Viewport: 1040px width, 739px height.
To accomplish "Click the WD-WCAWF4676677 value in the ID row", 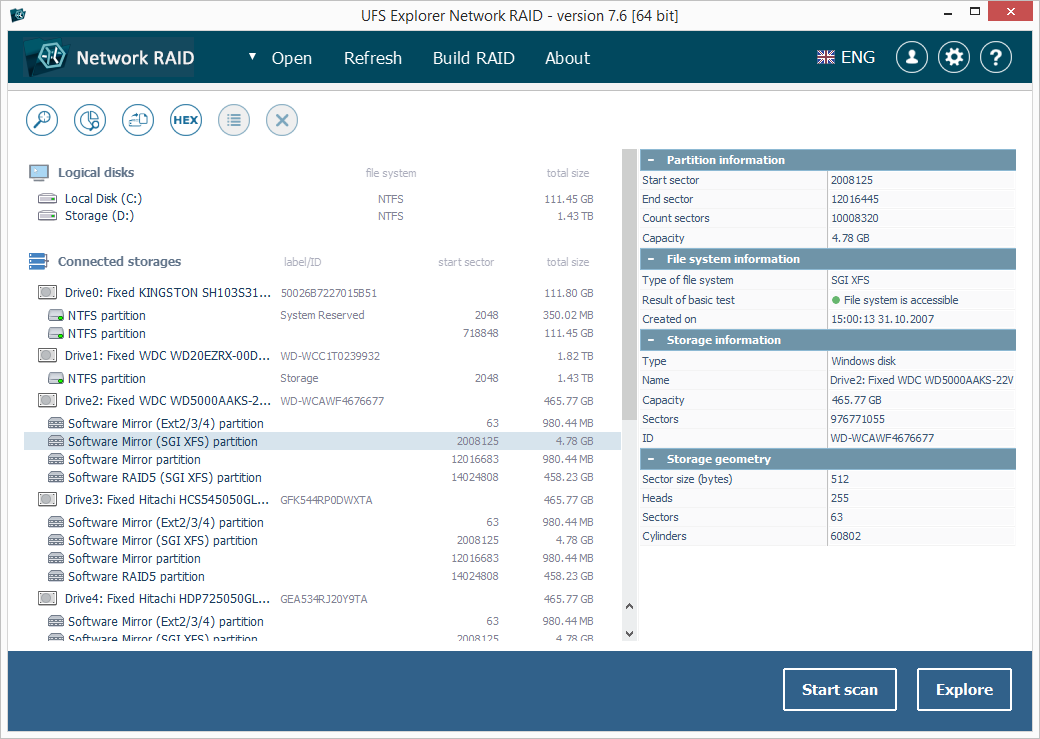I will (882, 438).
